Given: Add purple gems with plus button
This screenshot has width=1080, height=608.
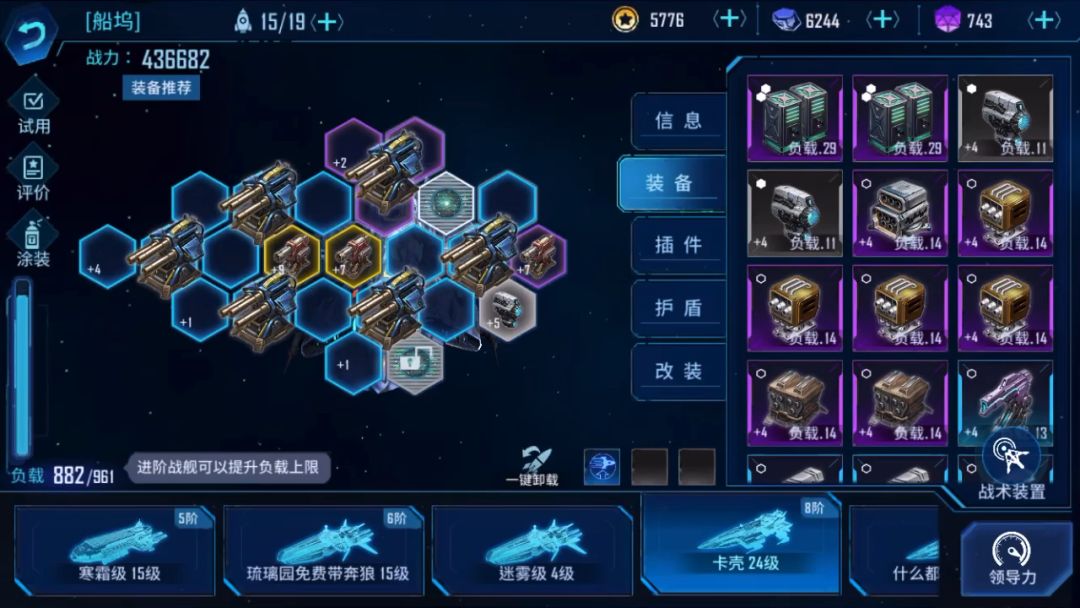Looking at the screenshot, I should (1043, 20).
